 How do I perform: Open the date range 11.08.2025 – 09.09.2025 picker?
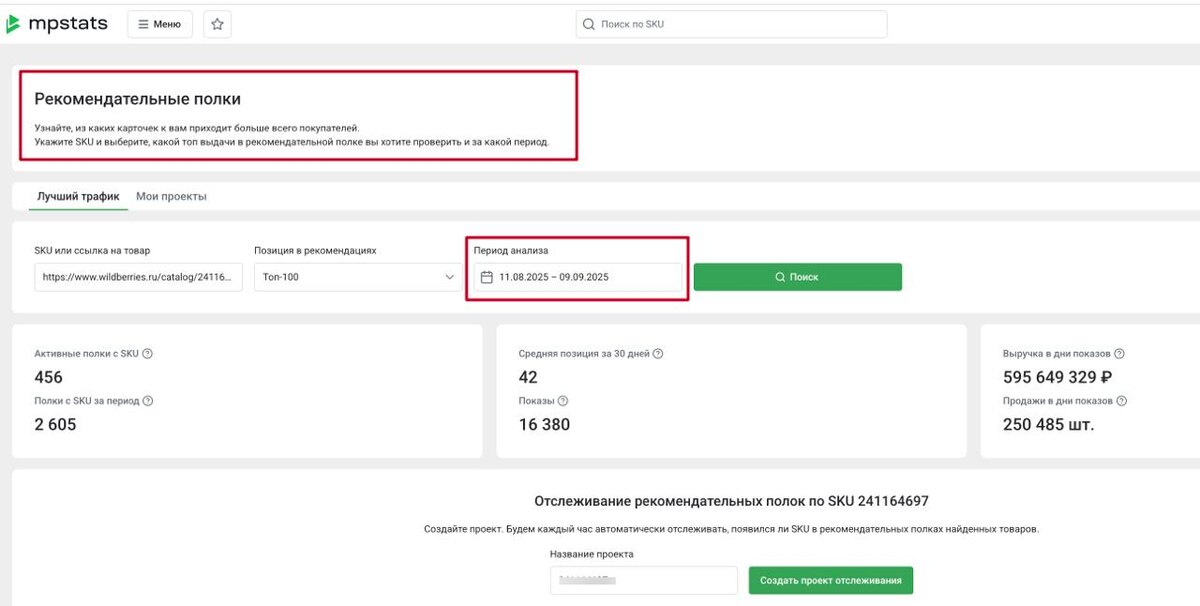pyautogui.click(x=580, y=277)
